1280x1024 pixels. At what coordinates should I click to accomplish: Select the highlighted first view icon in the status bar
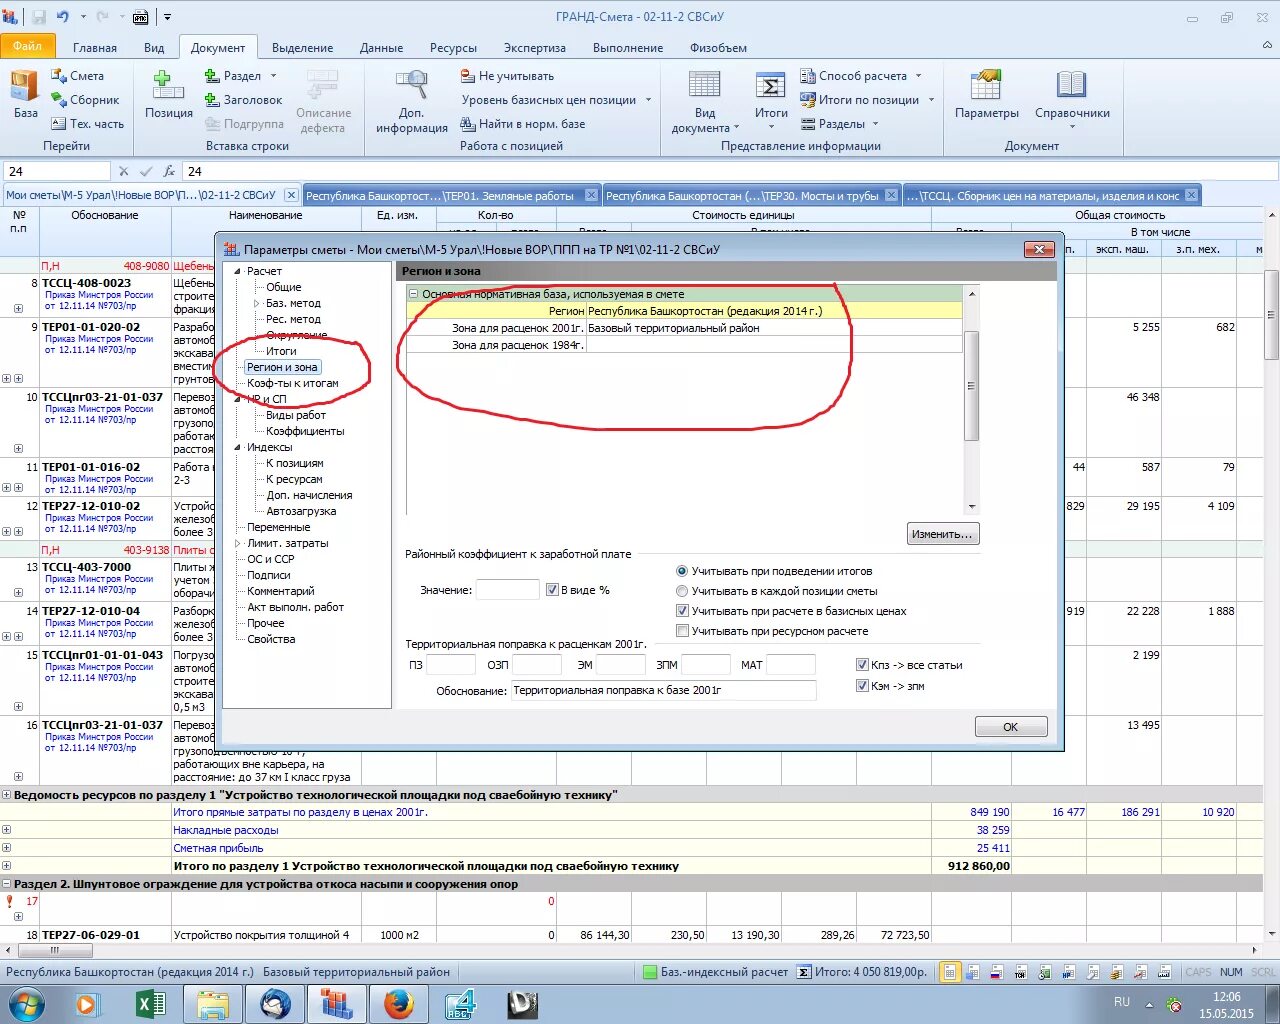click(x=949, y=972)
